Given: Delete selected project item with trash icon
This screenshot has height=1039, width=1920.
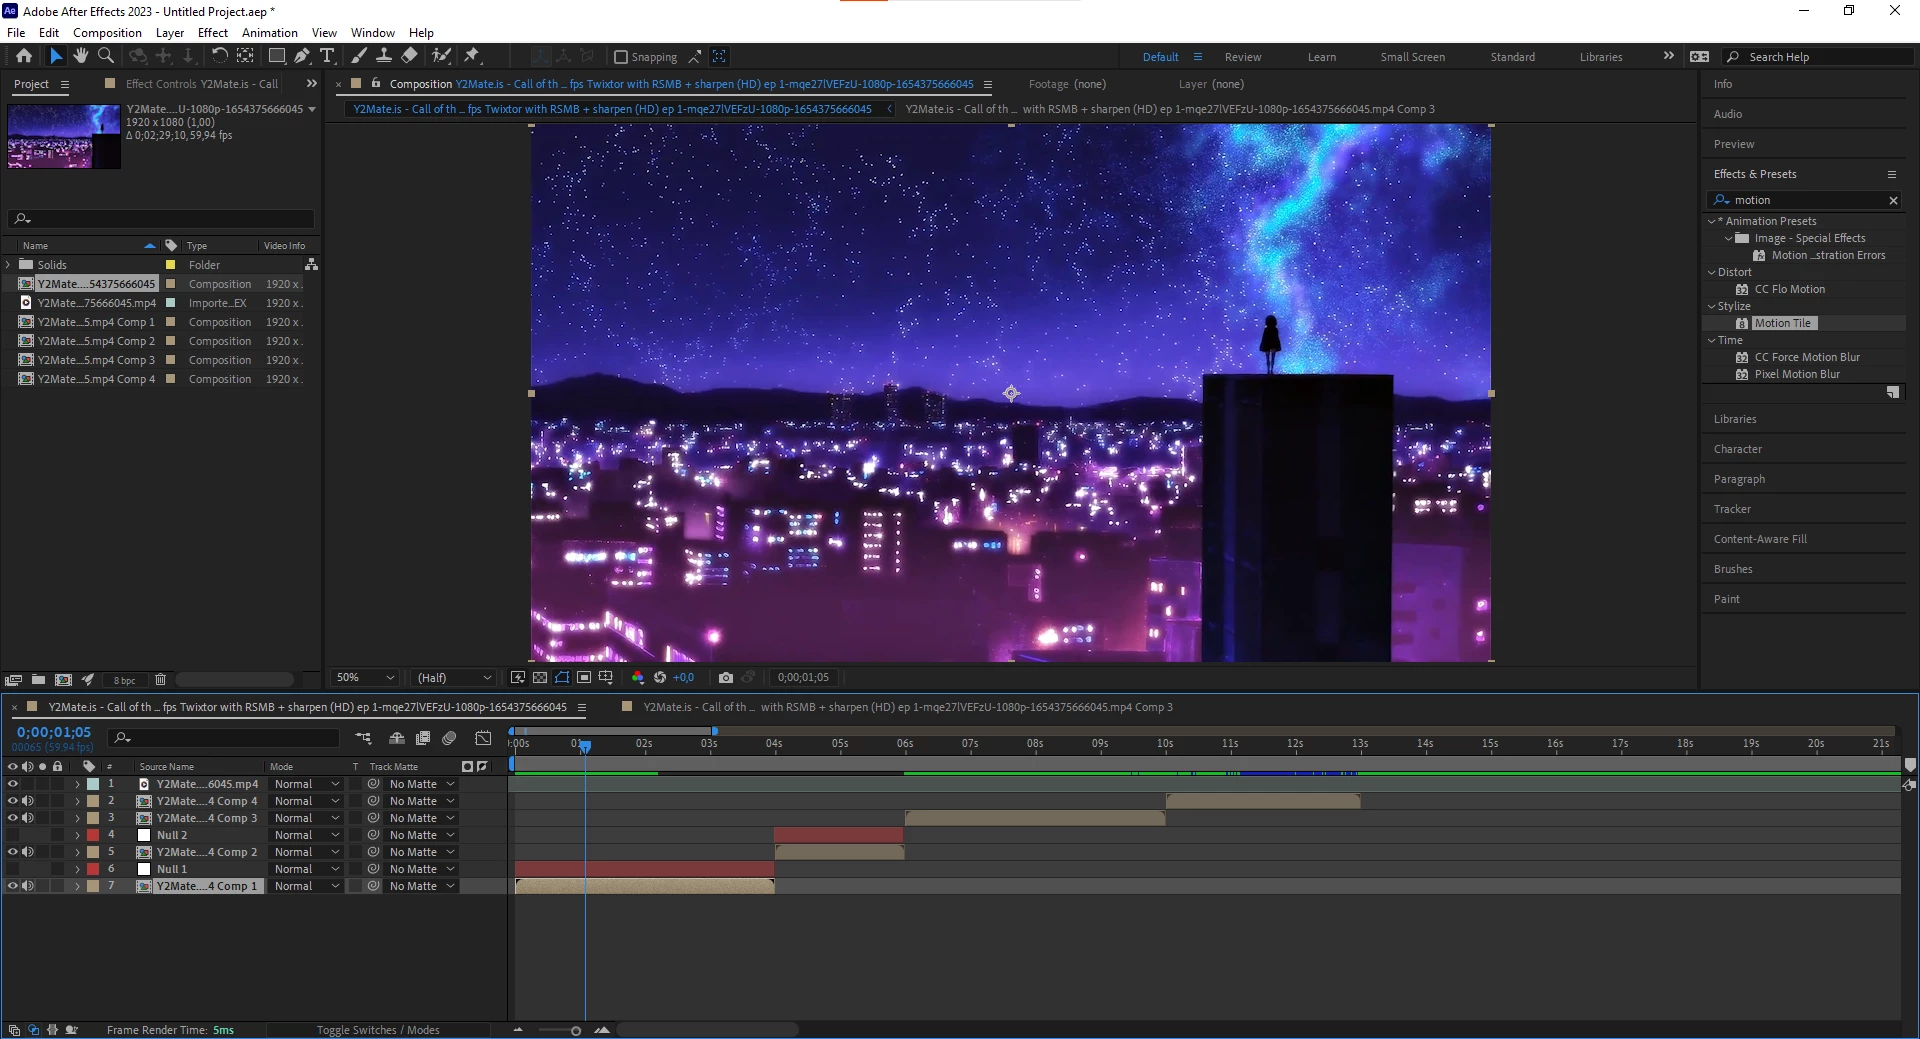Looking at the screenshot, I should click(160, 680).
